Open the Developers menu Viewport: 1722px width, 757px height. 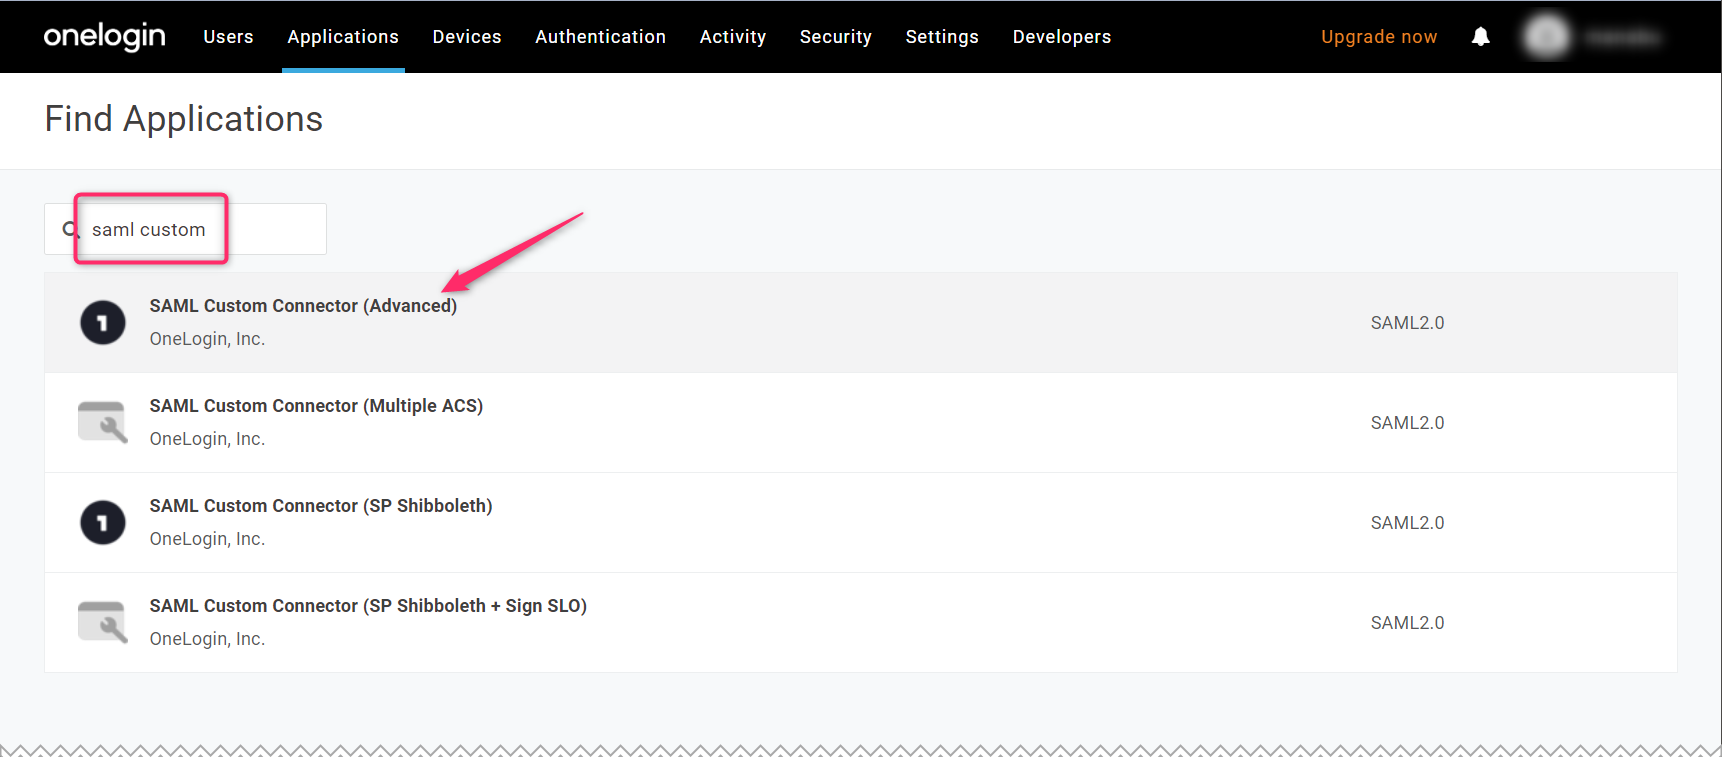tap(1062, 37)
